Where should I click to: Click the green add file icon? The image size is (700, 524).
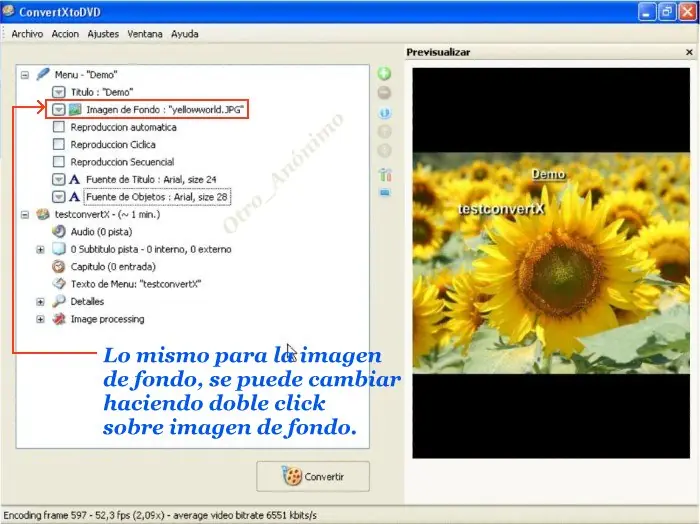pyautogui.click(x=385, y=74)
